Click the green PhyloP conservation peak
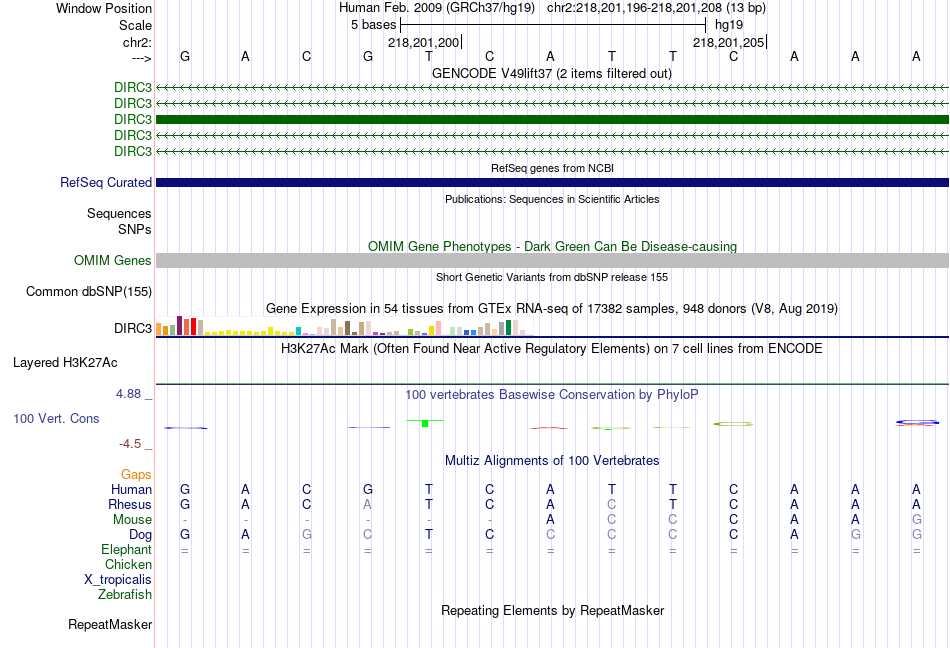Image resolution: width=950 pixels, height=648 pixels. (x=425, y=423)
